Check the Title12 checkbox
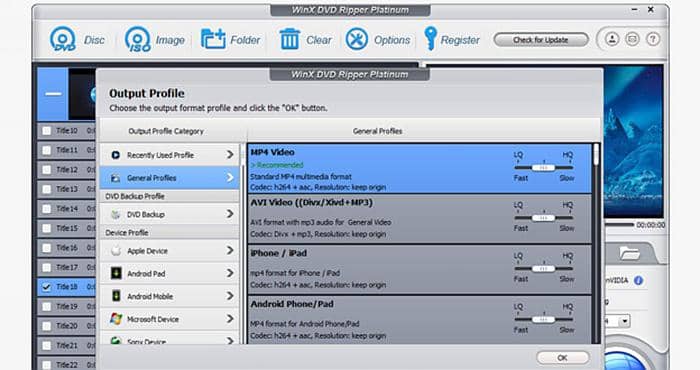Viewport: 700px width, 370px height. pos(46,170)
